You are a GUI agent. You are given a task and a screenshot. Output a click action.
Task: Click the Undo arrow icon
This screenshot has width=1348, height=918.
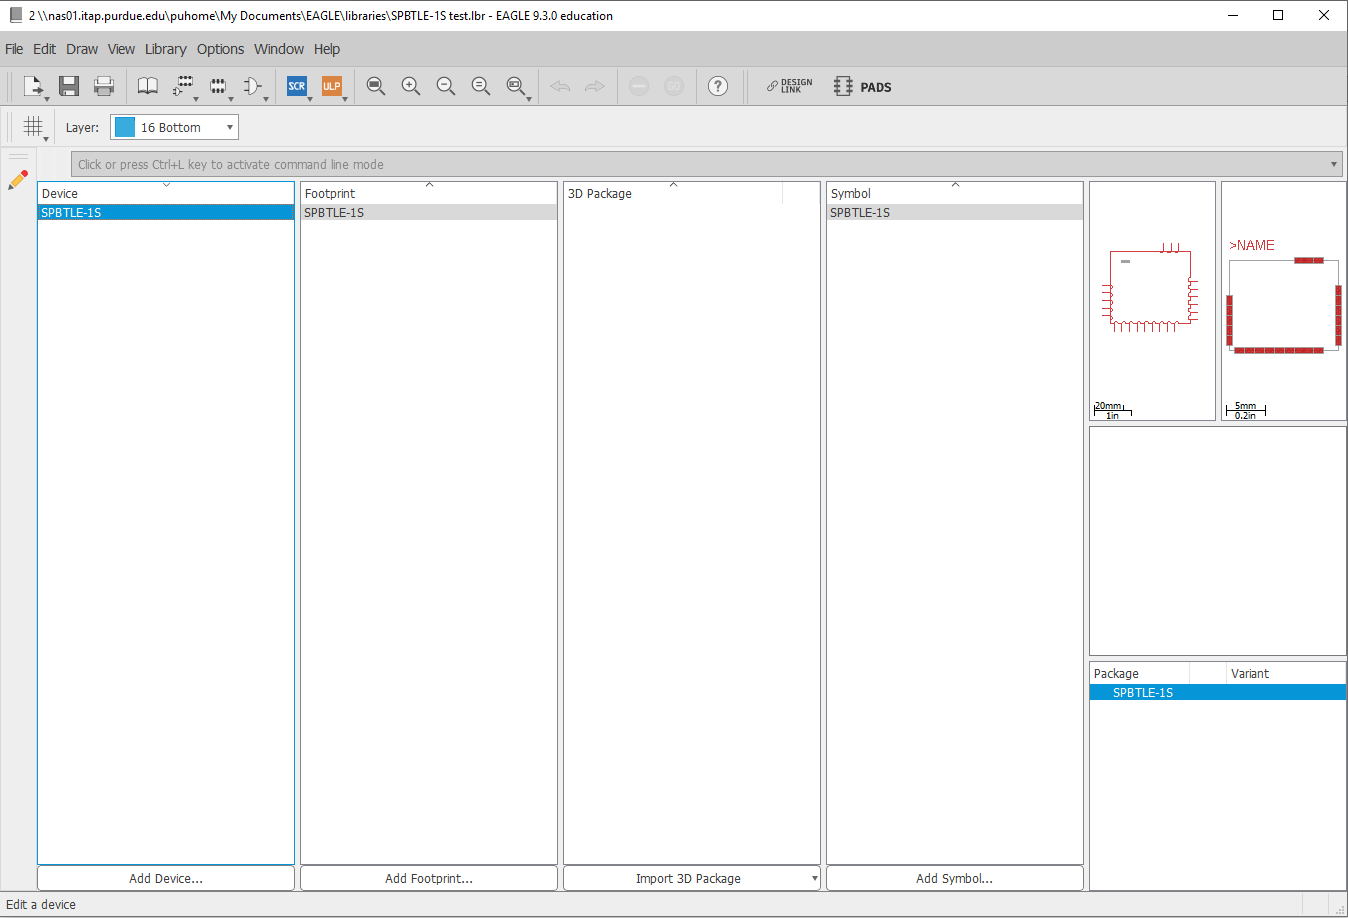pos(560,86)
